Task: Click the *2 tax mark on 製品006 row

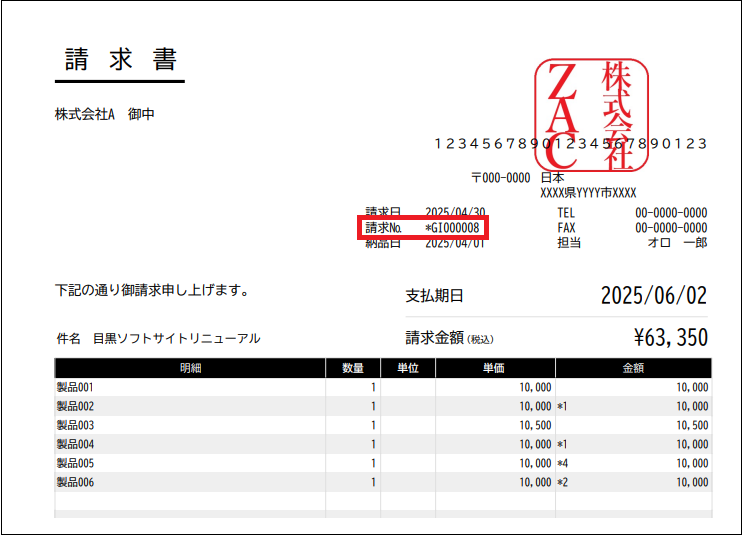Action: [563, 482]
